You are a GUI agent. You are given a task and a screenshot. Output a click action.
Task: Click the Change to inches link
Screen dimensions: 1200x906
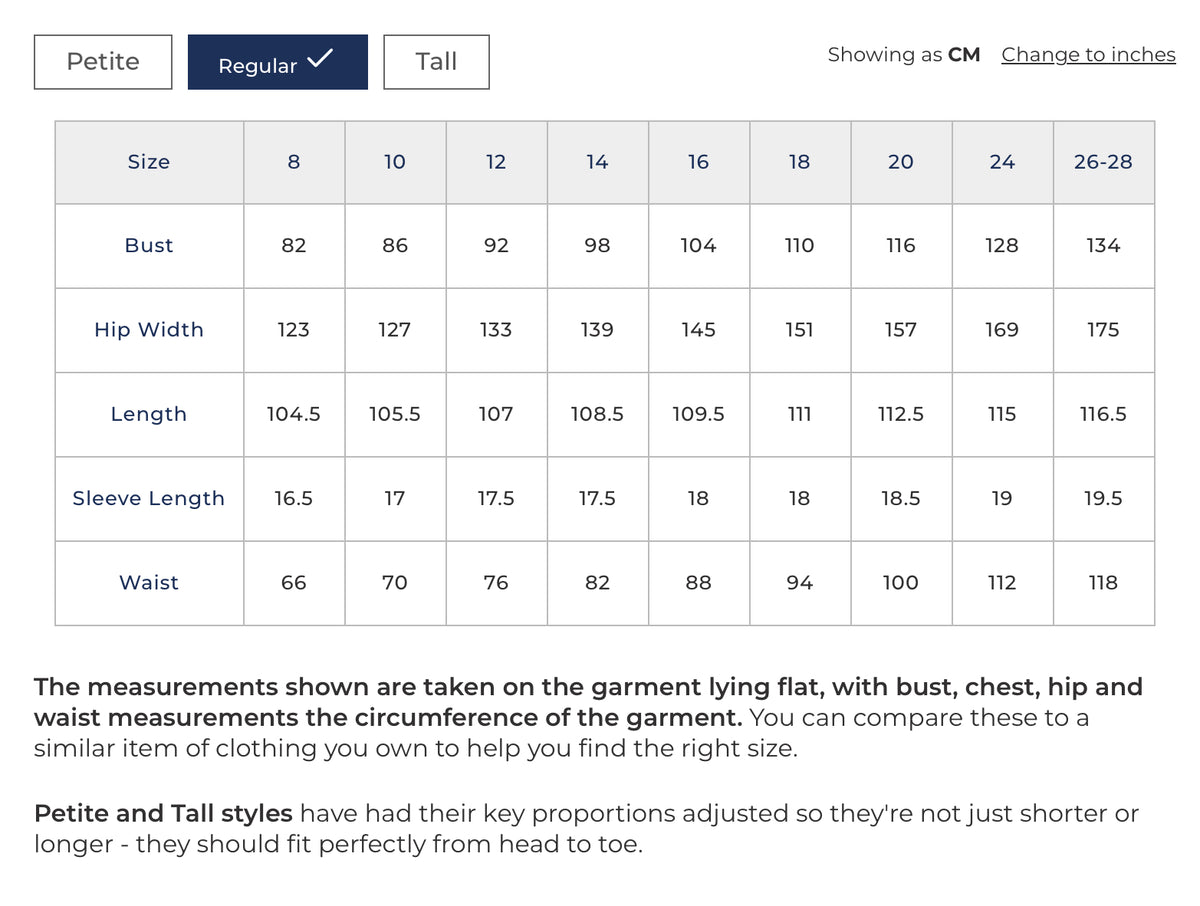(1088, 55)
